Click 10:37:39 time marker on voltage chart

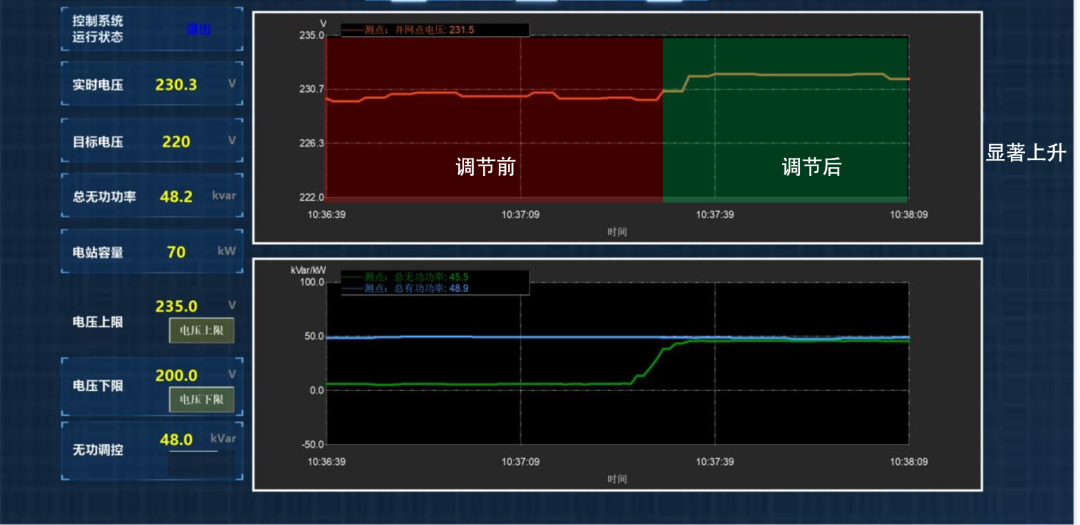714,214
